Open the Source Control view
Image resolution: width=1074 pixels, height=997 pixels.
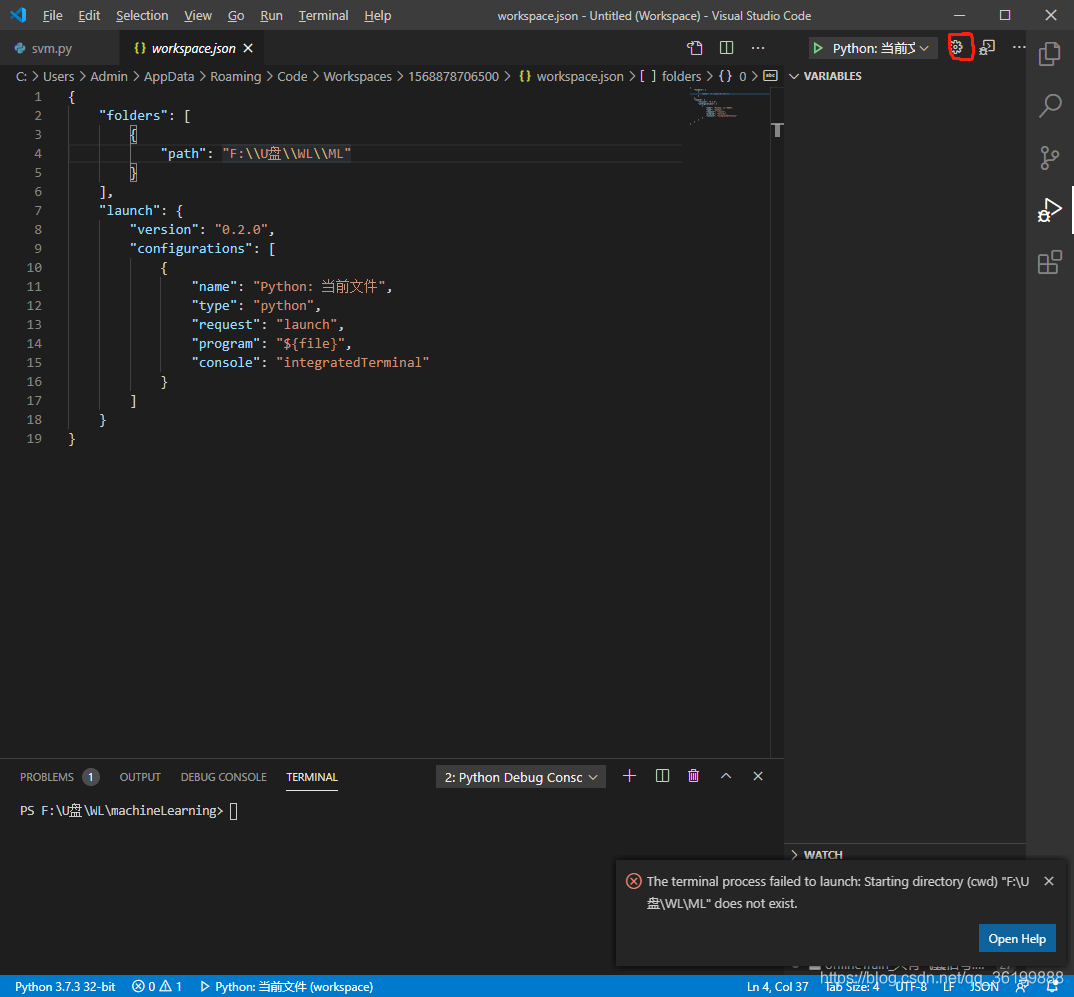tap(1050, 158)
